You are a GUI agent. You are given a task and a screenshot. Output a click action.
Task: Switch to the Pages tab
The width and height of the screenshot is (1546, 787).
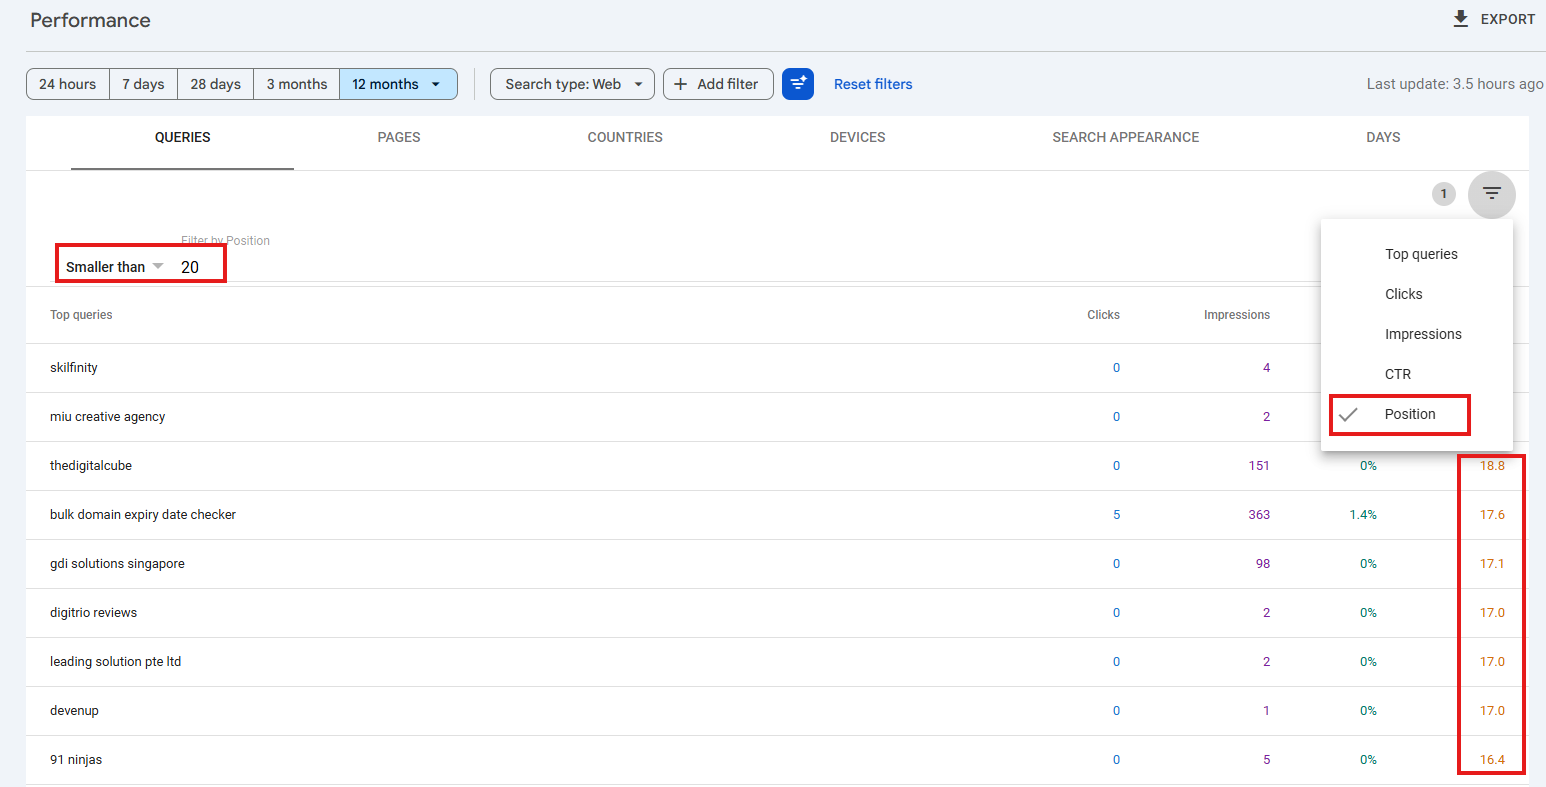398,137
